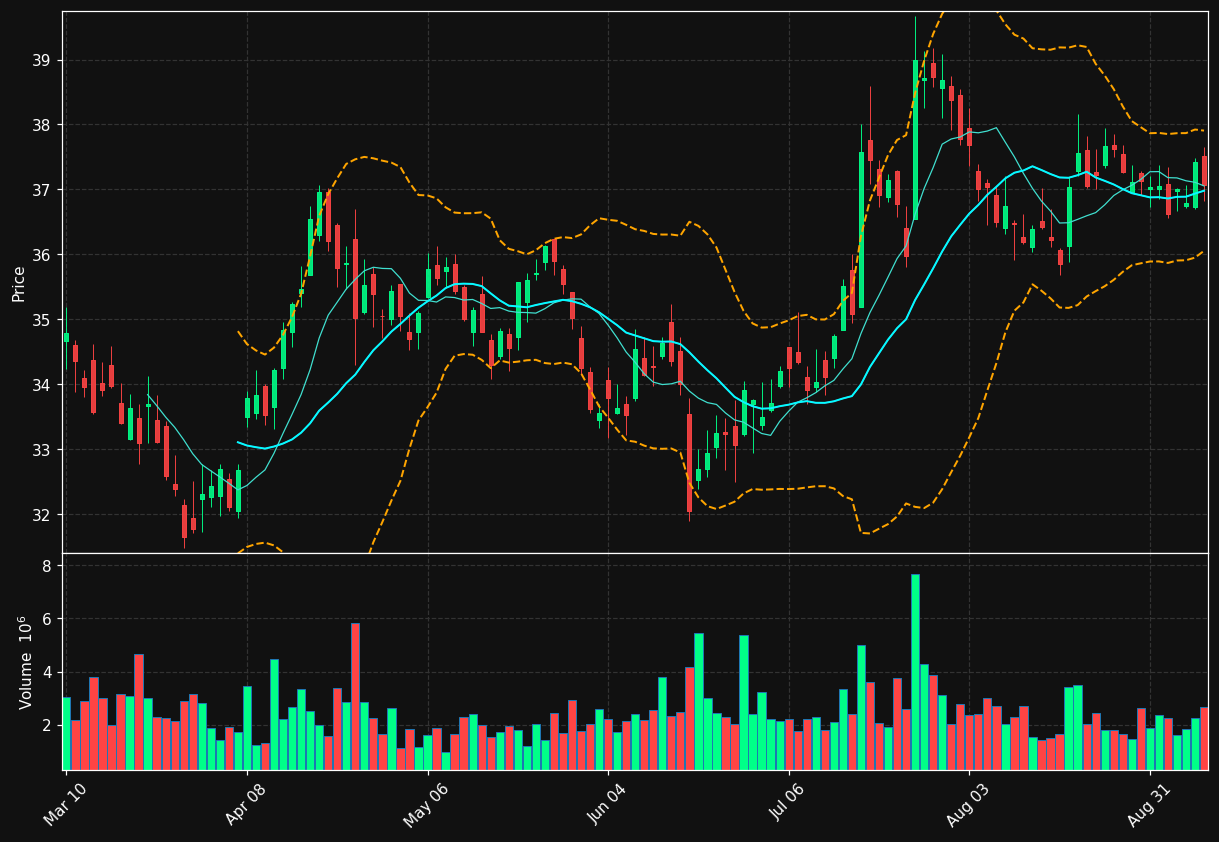Screen dimensions: 1219x842
Task: Click price tick label 39
Action: [x=41, y=60]
